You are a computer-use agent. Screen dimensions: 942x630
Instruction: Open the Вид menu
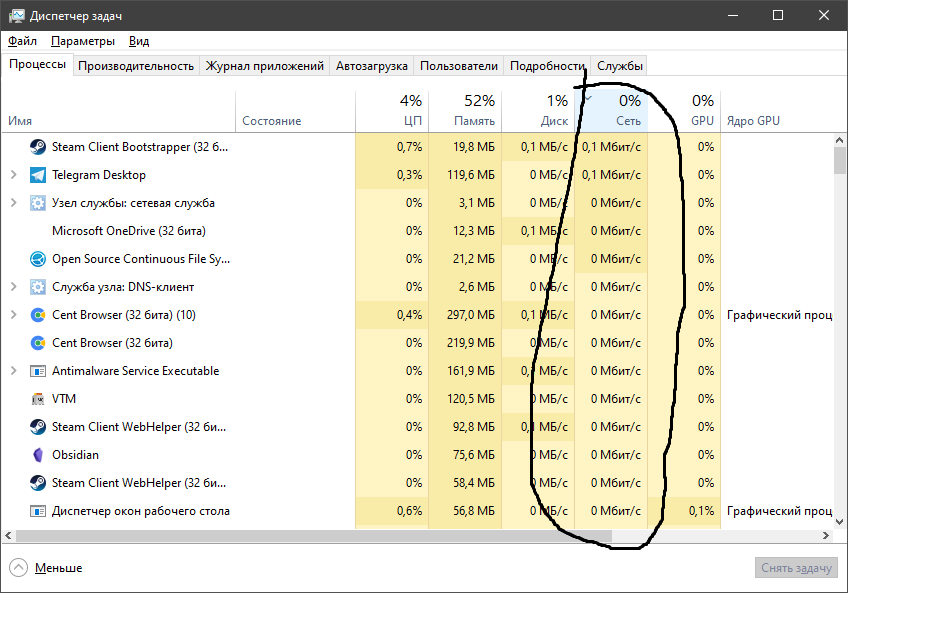[139, 41]
